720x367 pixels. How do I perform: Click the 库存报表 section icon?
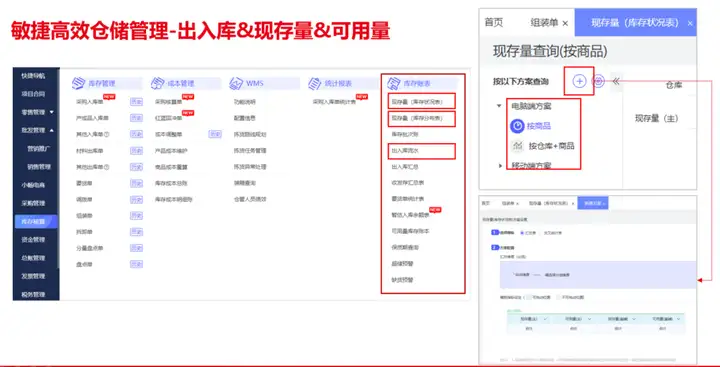point(394,83)
